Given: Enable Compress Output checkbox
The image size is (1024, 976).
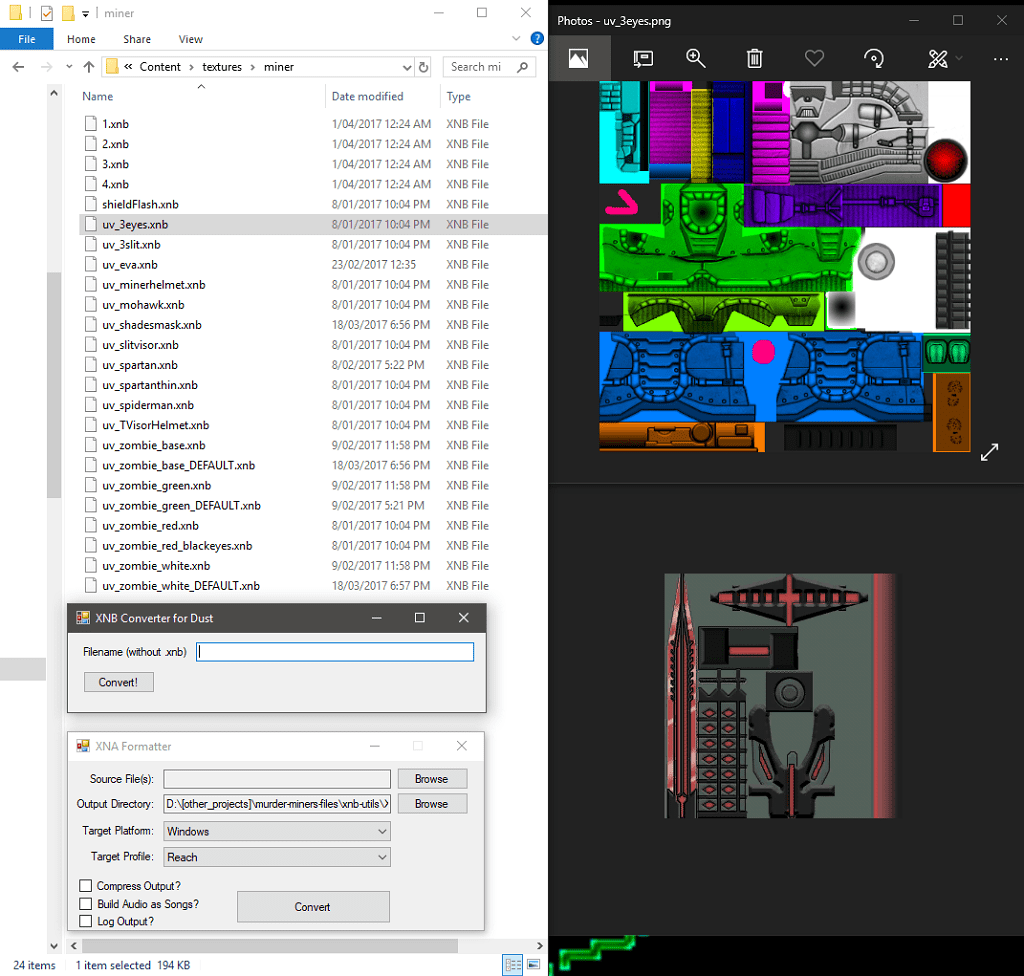Looking at the screenshot, I should coord(86,885).
